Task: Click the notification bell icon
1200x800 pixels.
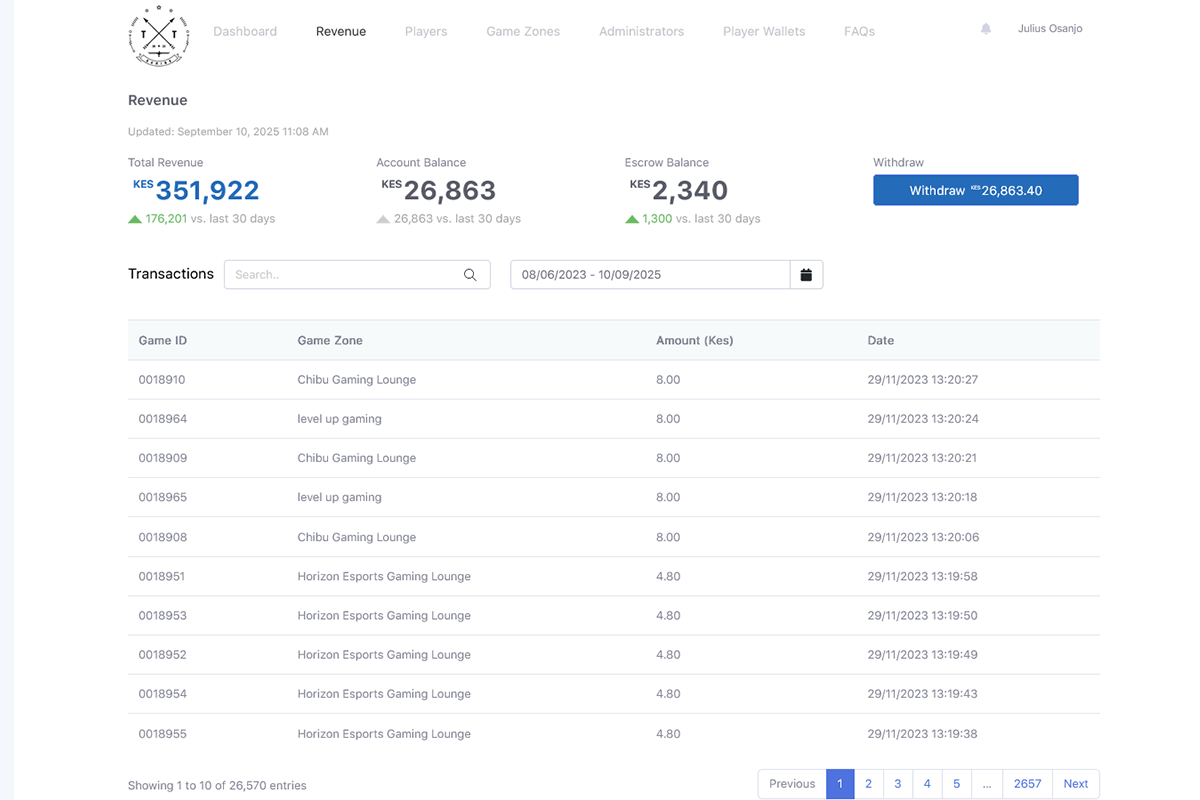Action: (986, 30)
